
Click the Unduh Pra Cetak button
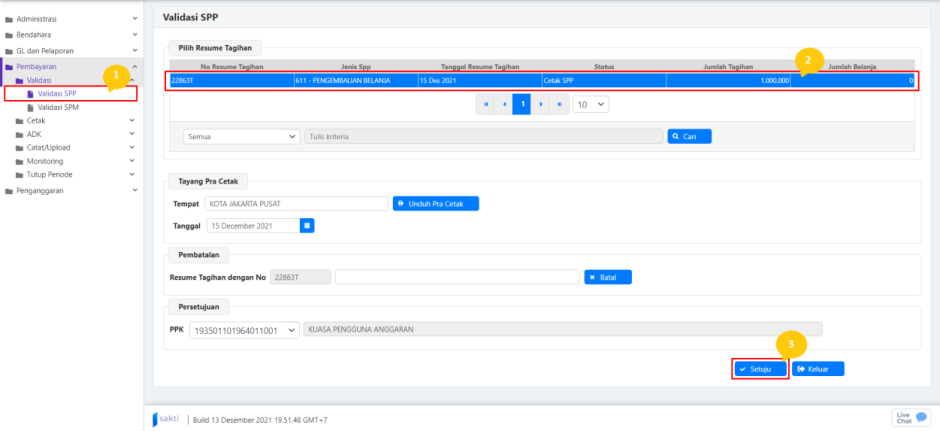point(436,203)
